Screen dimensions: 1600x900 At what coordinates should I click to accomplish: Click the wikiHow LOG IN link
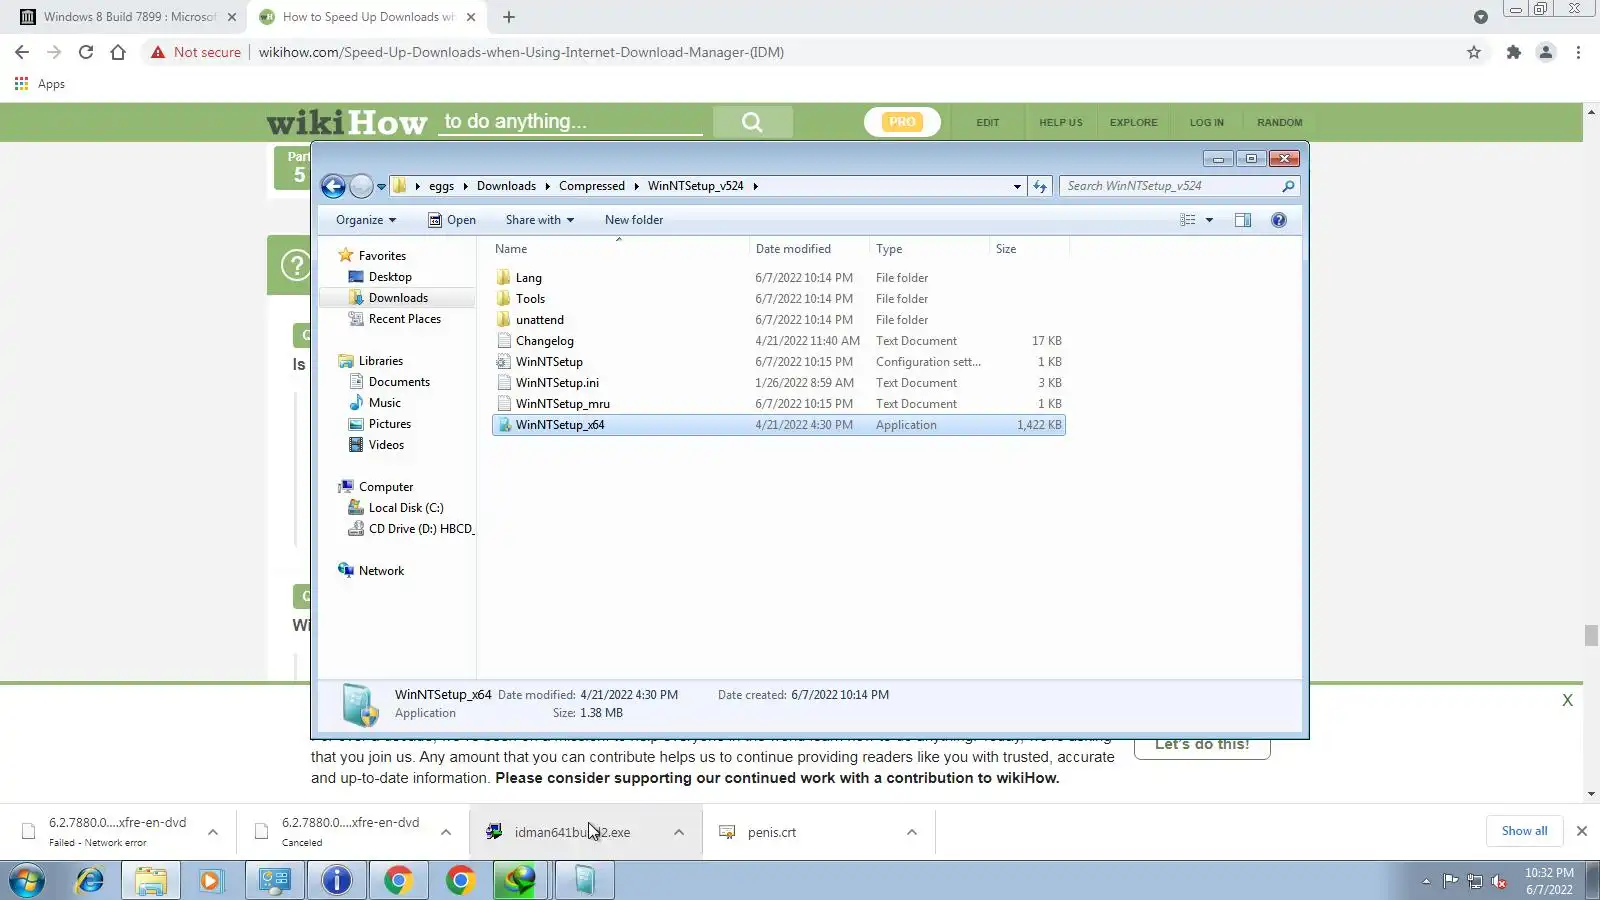[x=1206, y=122]
